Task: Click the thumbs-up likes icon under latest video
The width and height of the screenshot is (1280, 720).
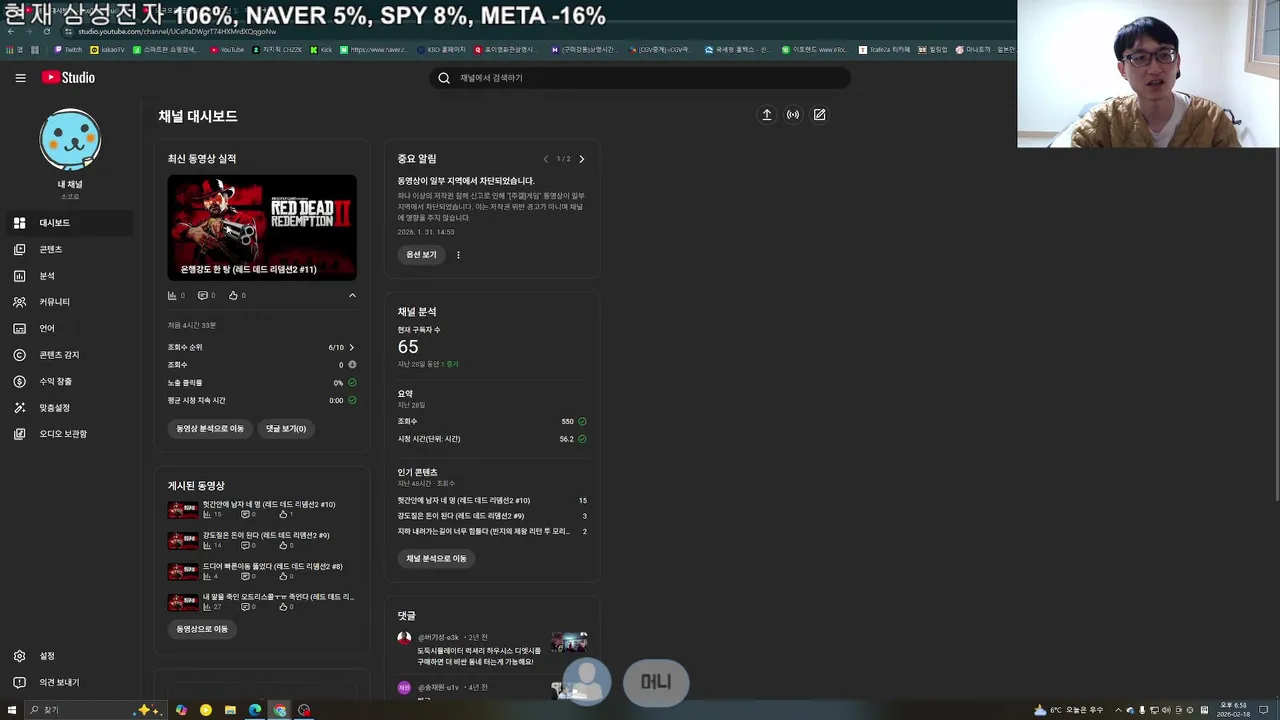Action: pos(233,296)
